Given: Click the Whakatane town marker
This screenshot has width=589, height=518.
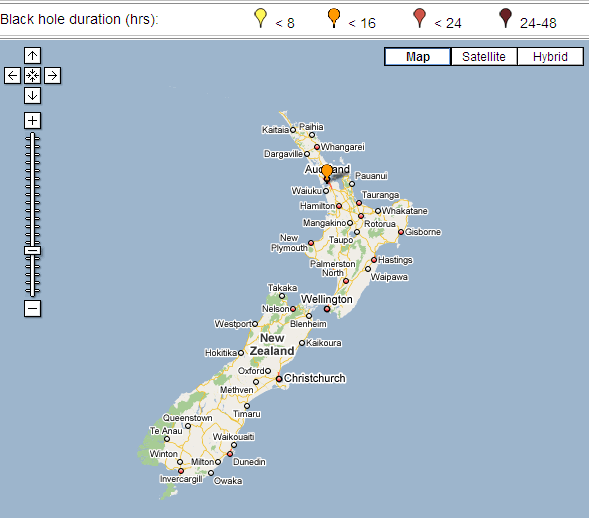Looking at the screenshot, I should pos(378,211).
